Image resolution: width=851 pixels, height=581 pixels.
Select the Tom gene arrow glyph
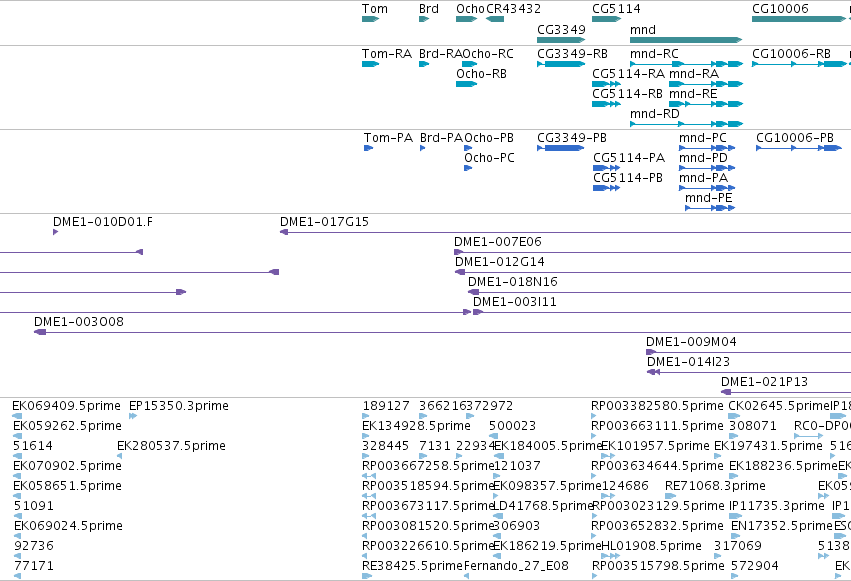[x=371, y=20]
